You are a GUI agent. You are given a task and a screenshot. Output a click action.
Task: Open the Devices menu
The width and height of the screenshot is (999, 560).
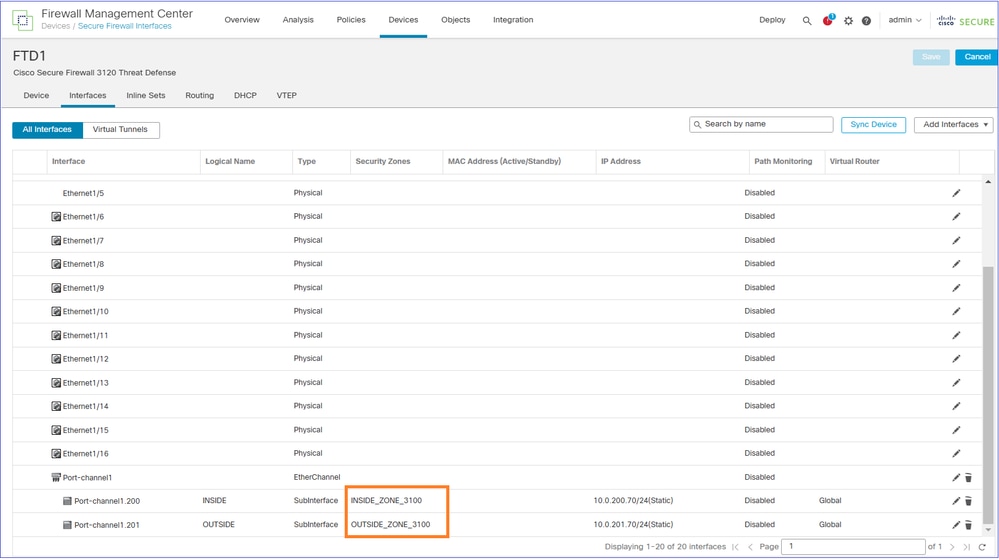(x=403, y=20)
